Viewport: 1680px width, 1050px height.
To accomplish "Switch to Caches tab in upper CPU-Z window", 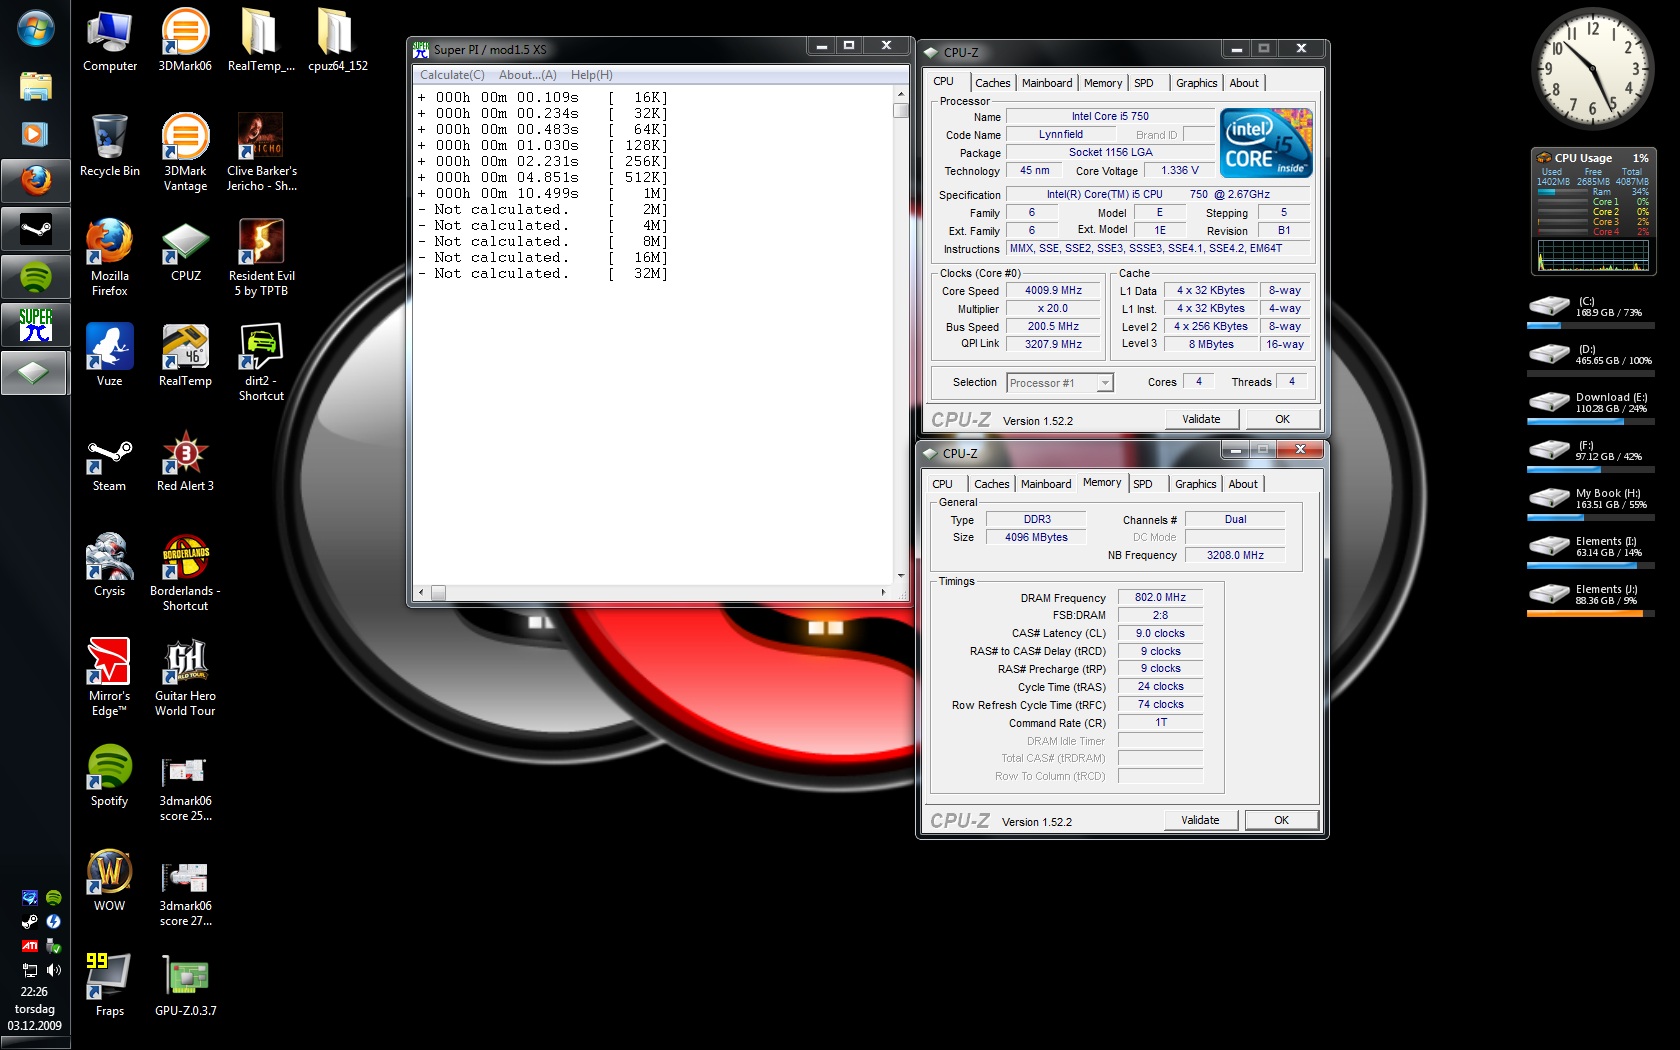I will (x=992, y=83).
